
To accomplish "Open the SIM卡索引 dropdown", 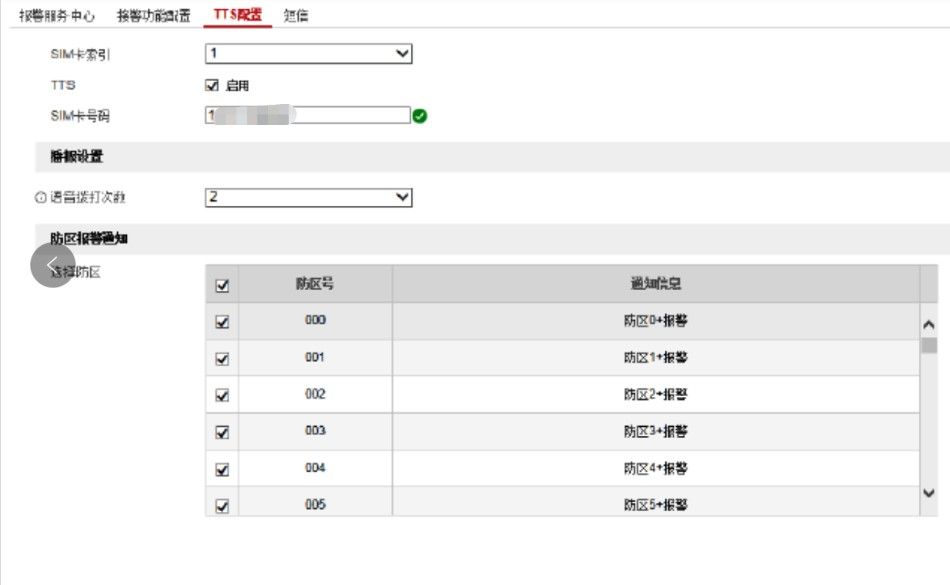I will [x=308, y=53].
